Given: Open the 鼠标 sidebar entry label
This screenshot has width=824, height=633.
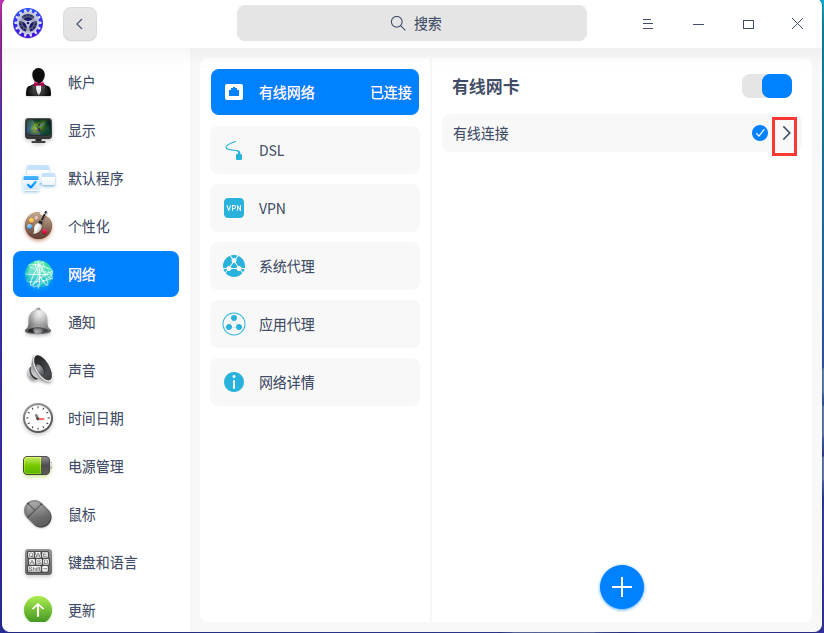Looking at the screenshot, I should (81, 514).
